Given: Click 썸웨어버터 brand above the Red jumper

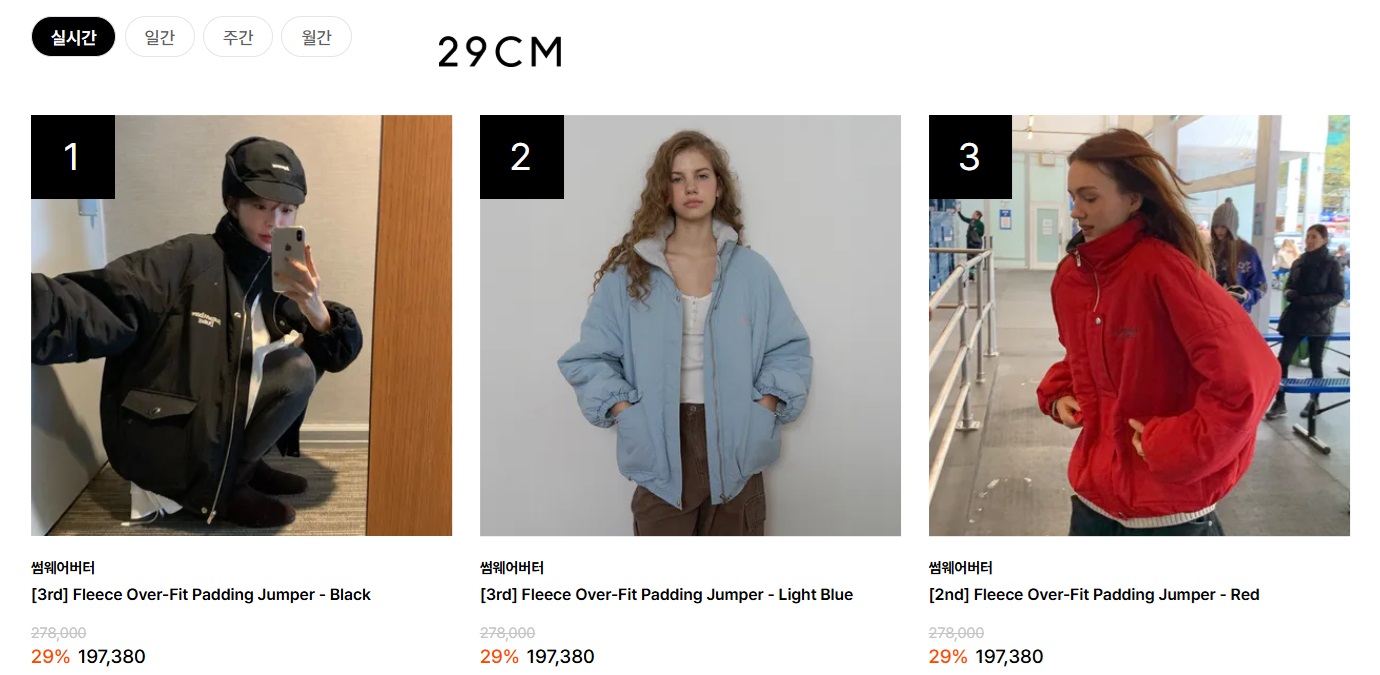Looking at the screenshot, I should tap(961, 568).
